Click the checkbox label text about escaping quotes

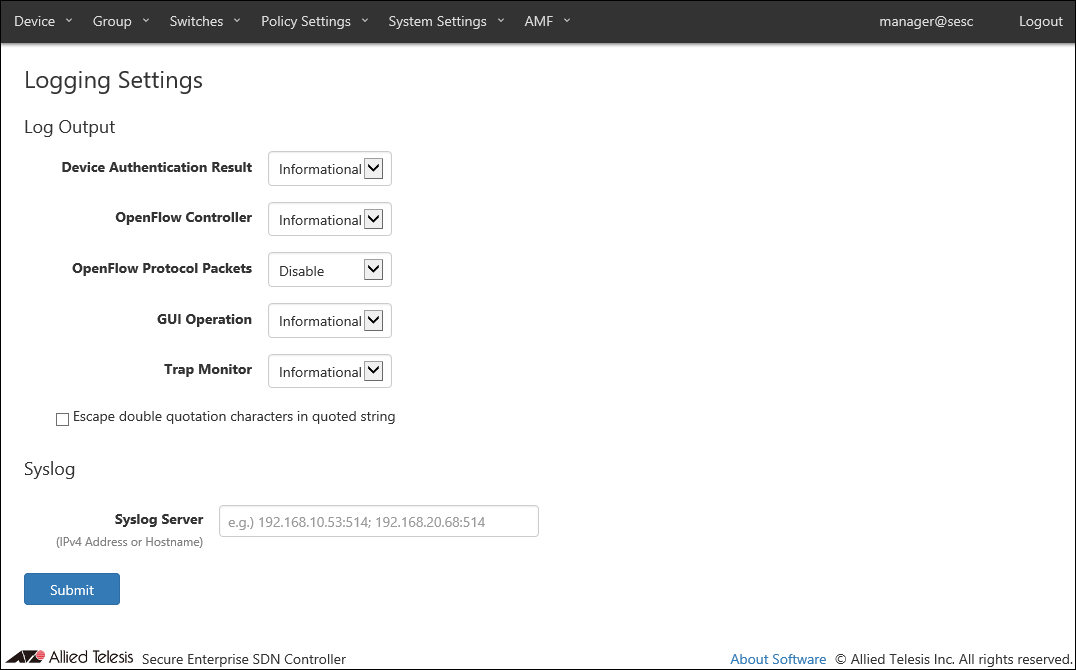point(234,417)
